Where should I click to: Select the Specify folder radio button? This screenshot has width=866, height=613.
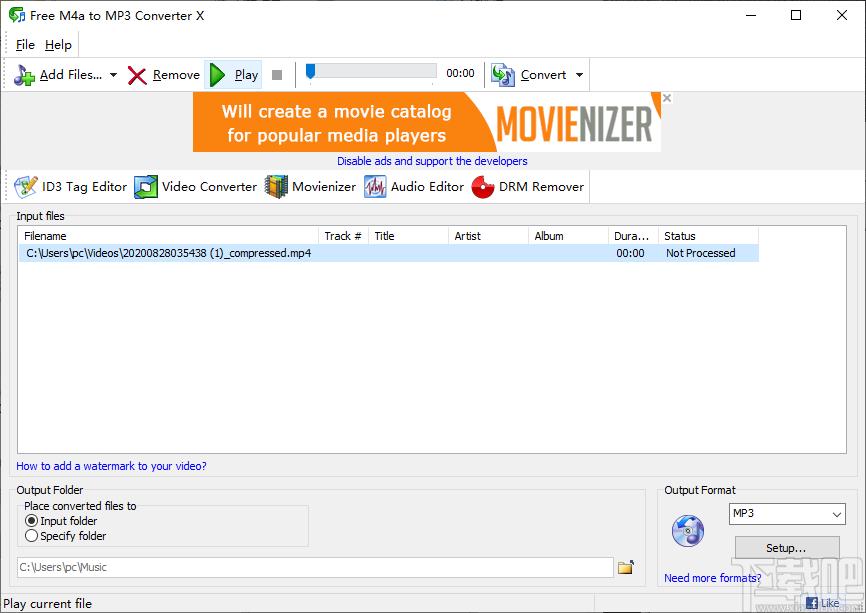31,536
